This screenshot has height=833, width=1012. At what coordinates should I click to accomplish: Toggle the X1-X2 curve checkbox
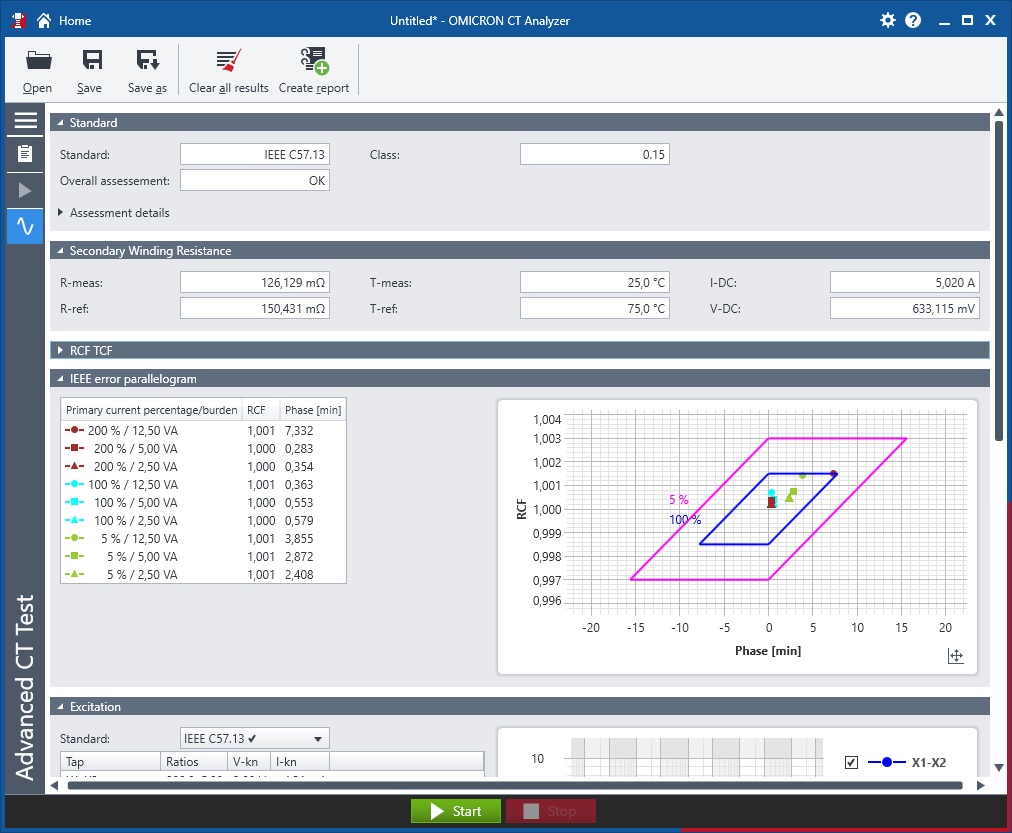851,763
